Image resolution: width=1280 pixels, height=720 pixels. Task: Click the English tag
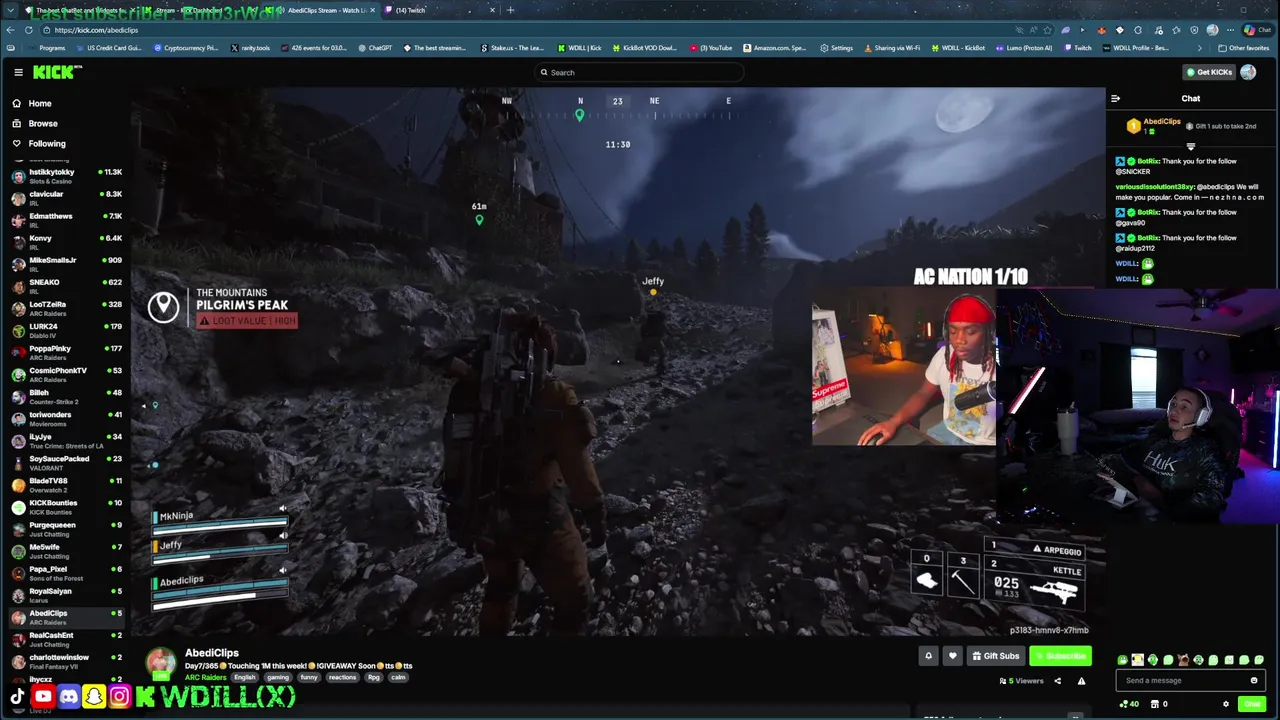tap(245, 677)
